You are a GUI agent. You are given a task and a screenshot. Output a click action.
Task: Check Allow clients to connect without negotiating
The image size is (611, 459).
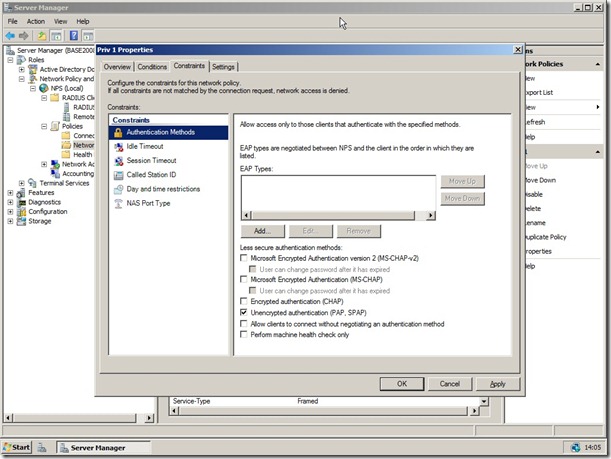(x=244, y=324)
